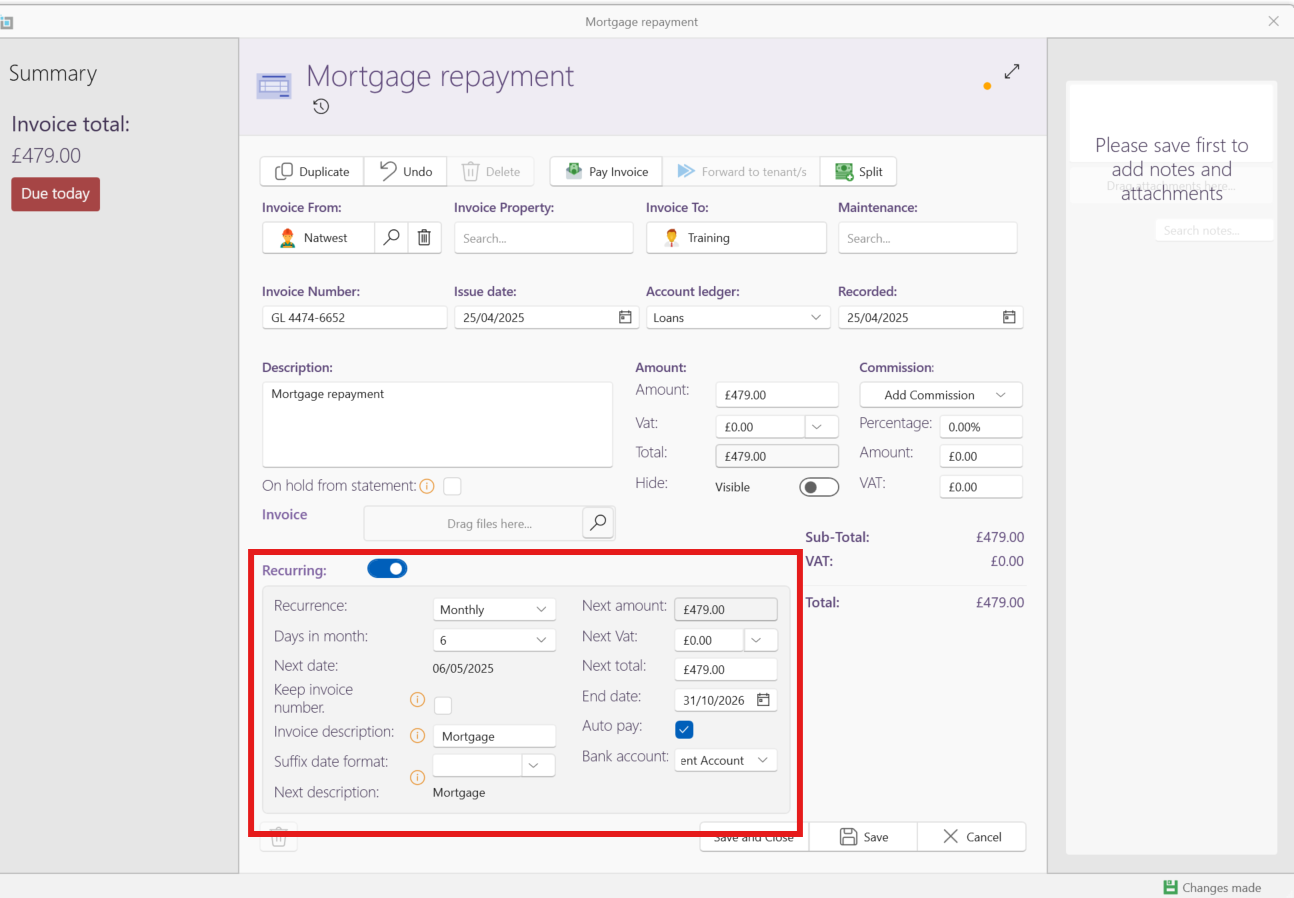Click the Invoice Property search field

click(544, 238)
